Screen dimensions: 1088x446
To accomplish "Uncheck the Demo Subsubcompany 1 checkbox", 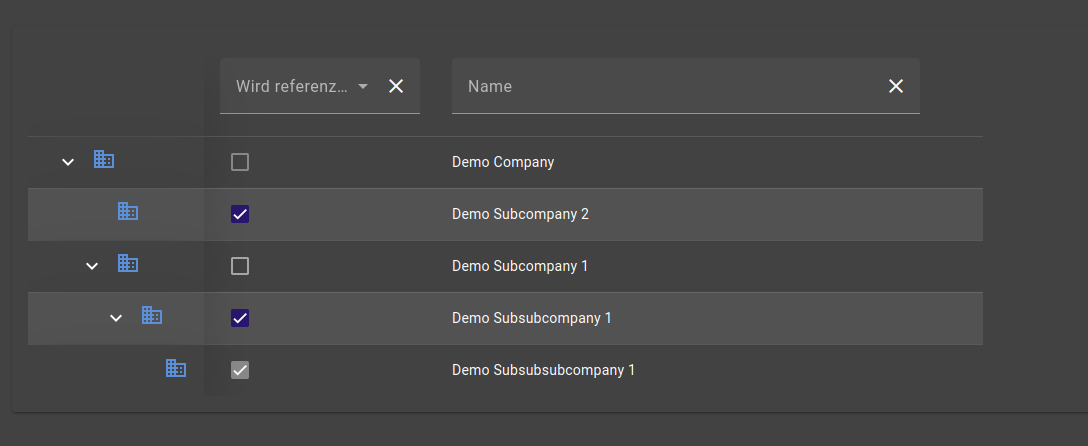I will 240,318.
